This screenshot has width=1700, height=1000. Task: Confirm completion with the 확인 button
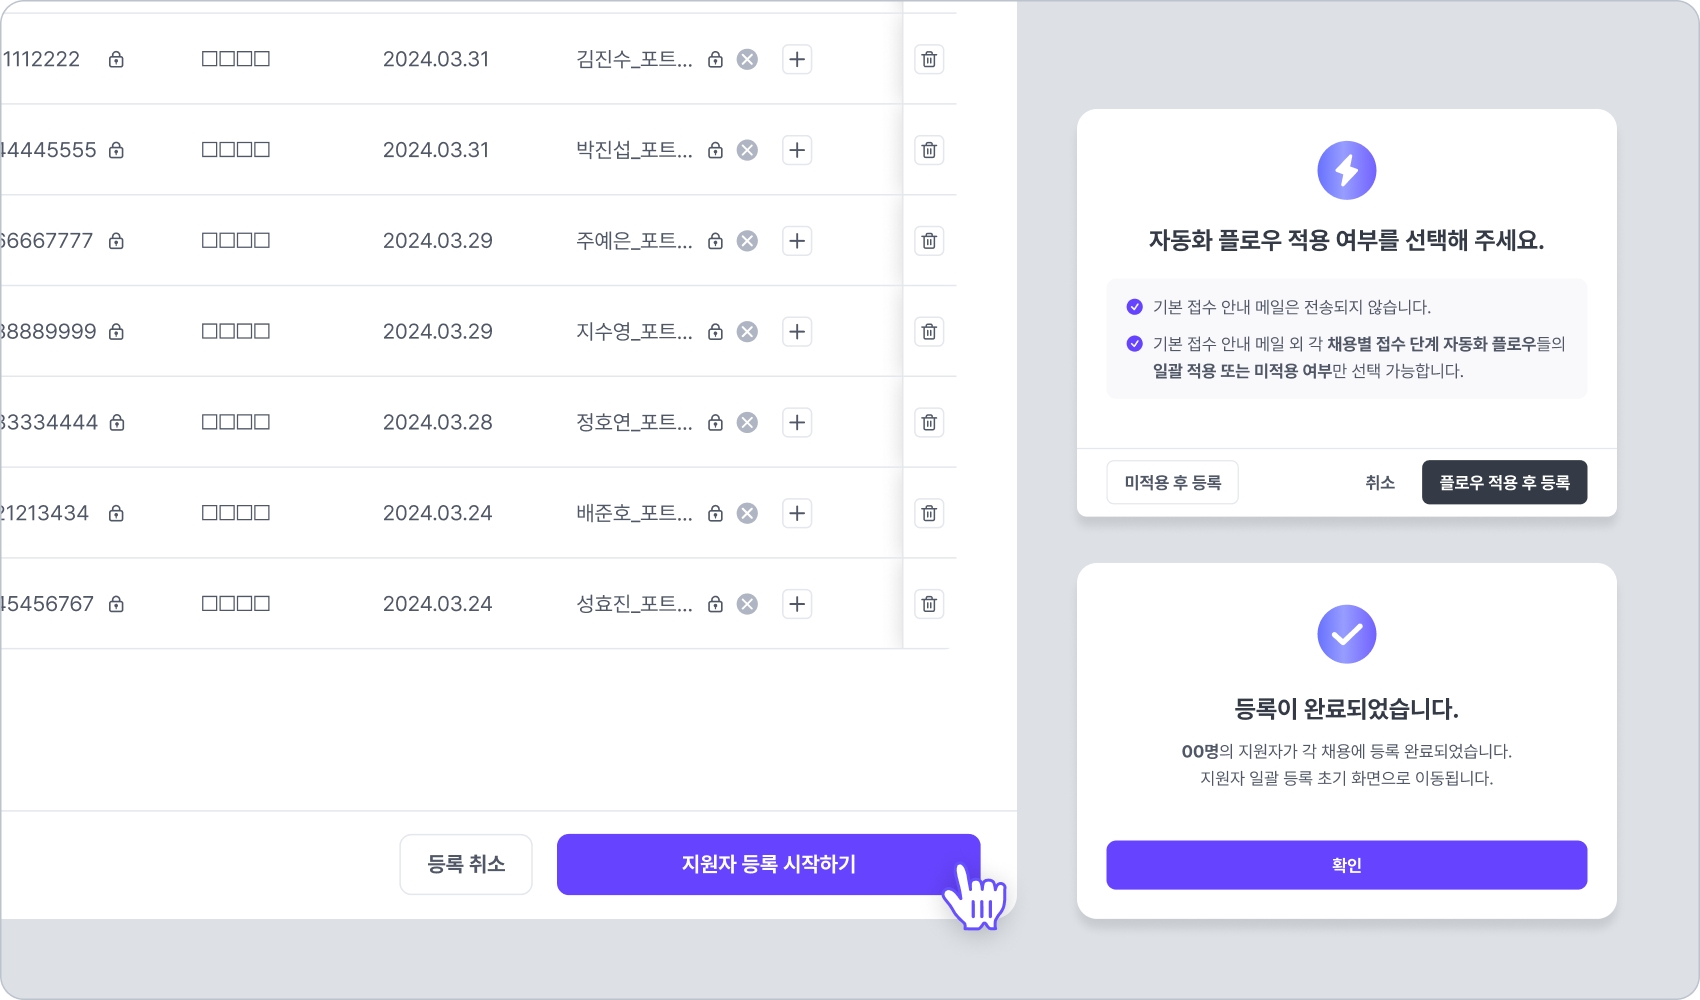1346,865
